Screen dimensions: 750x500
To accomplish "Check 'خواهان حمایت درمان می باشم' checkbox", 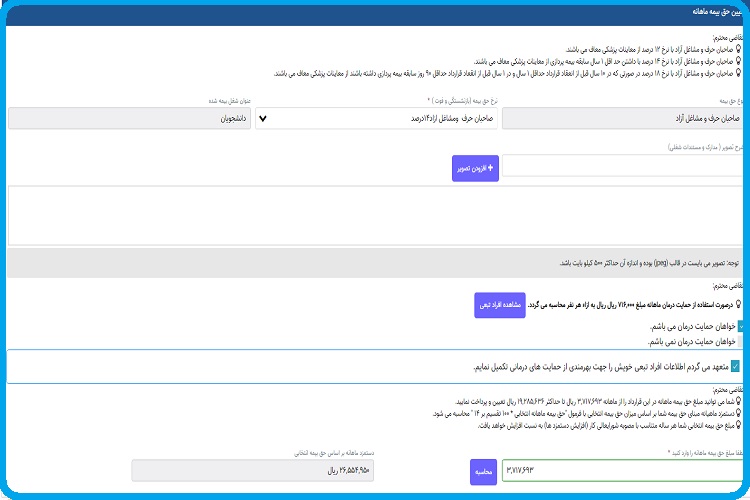I will click(740, 326).
